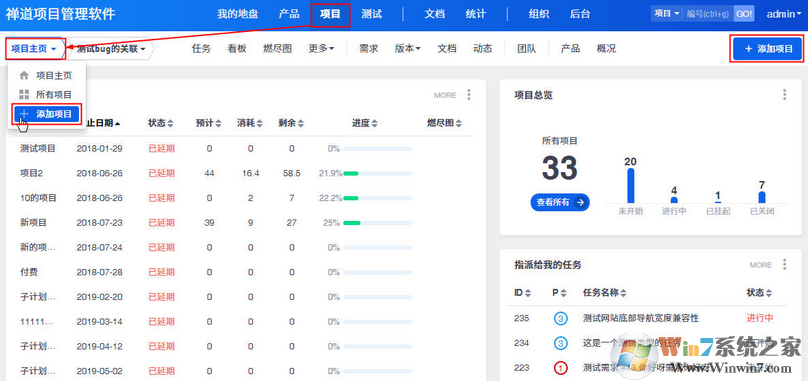808x382 pixels.
Task: Expand the 更多 sub-menu dropdown
Action: click(322, 49)
